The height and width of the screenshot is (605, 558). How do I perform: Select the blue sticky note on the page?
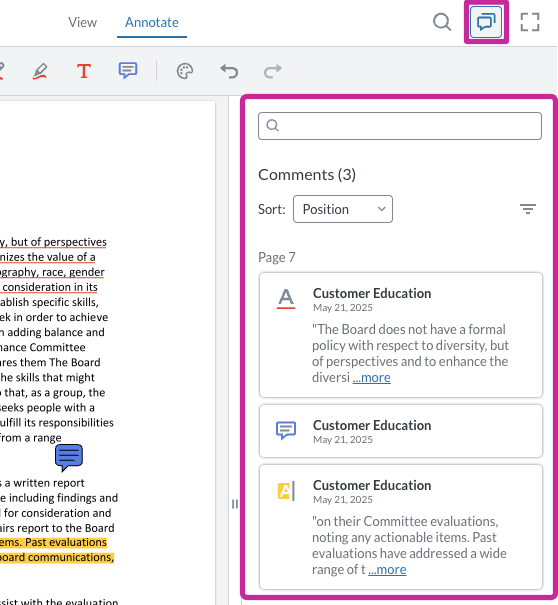[x=69, y=458]
